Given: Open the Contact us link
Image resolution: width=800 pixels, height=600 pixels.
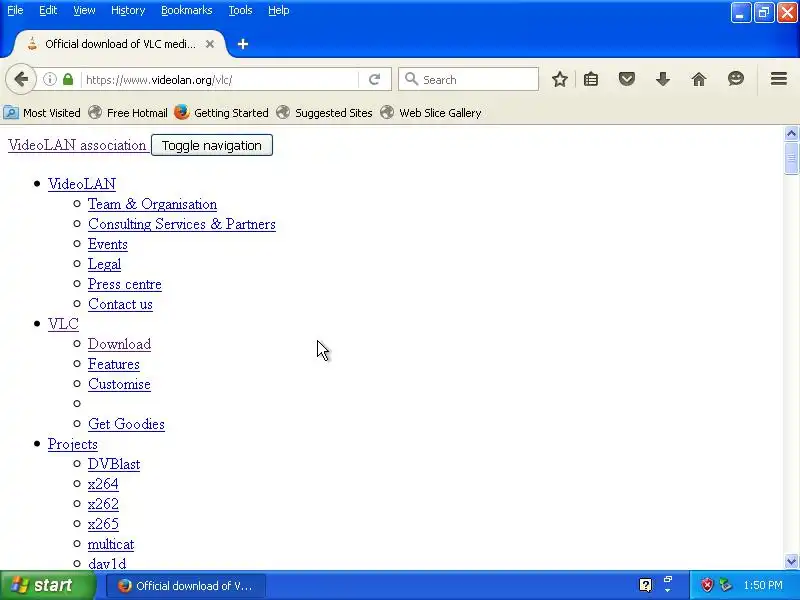Looking at the screenshot, I should (x=120, y=304).
